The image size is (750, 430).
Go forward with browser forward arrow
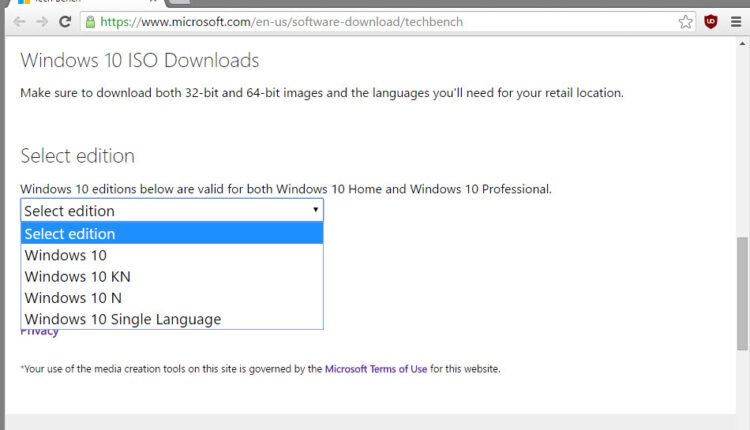42,22
